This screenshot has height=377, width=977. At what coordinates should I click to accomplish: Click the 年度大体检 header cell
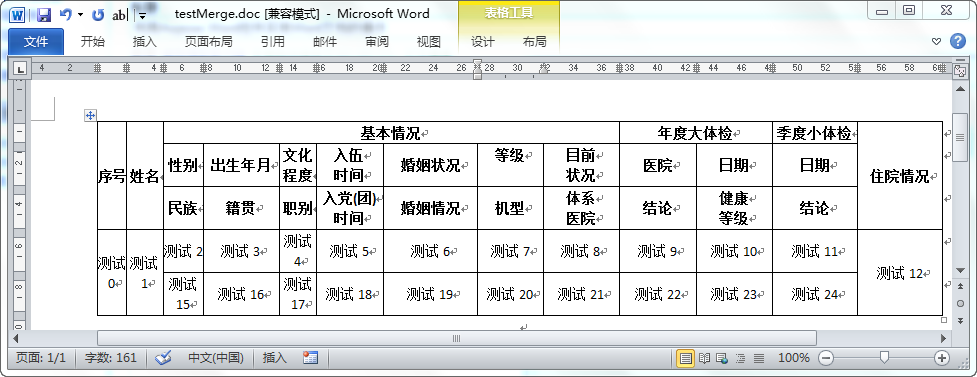coord(696,133)
